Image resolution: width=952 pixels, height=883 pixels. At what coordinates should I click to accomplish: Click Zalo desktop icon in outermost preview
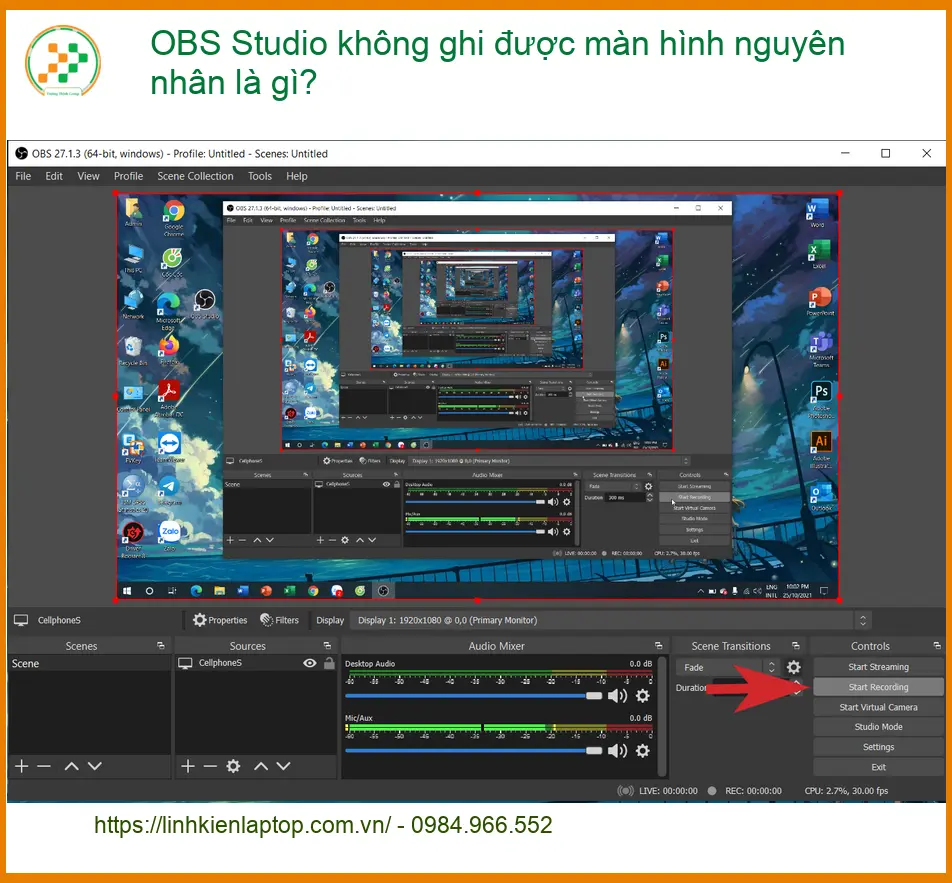(170, 536)
